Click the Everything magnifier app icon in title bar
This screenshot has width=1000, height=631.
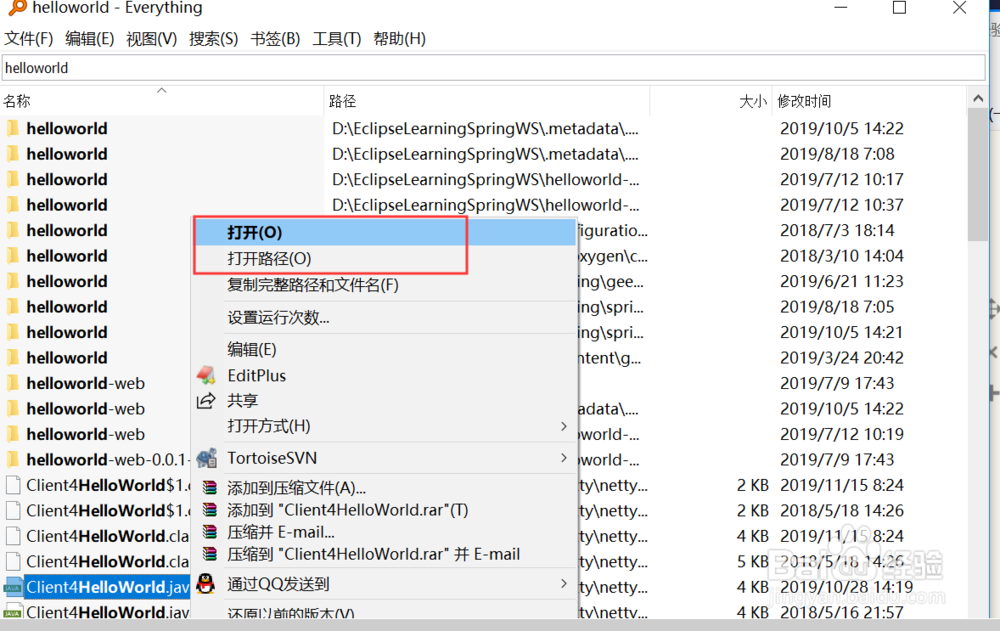(x=17, y=8)
